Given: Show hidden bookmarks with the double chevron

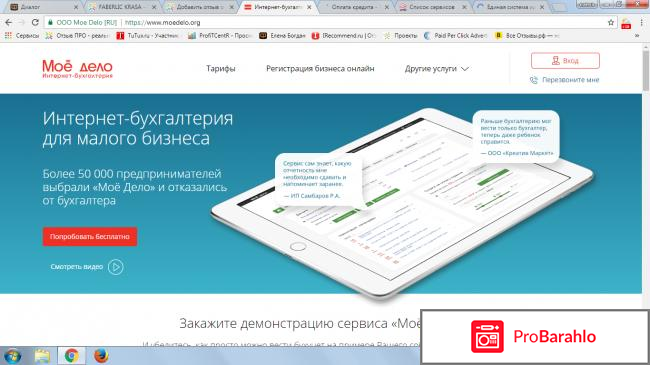Looking at the screenshot, I should click(x=636, y=36).
